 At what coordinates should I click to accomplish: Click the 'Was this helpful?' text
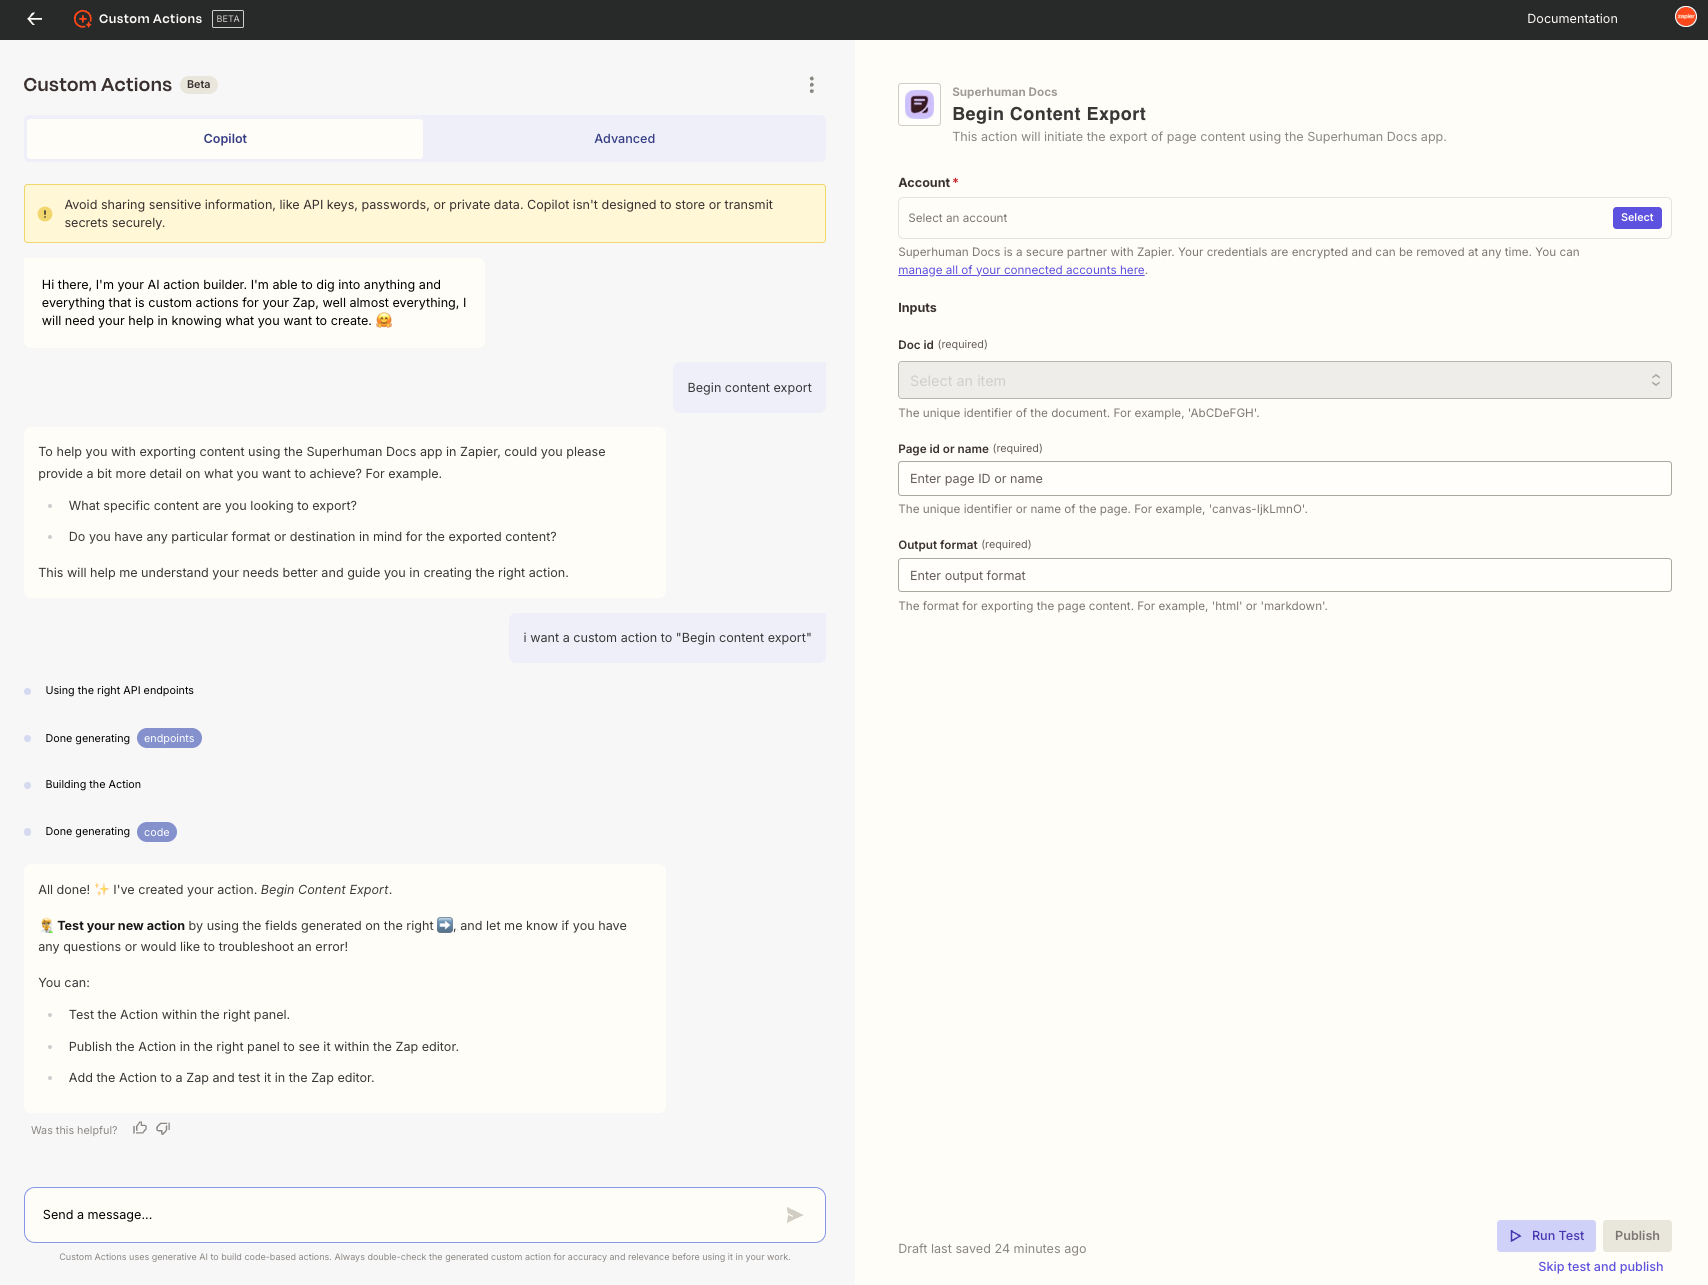pos(74,1130)
